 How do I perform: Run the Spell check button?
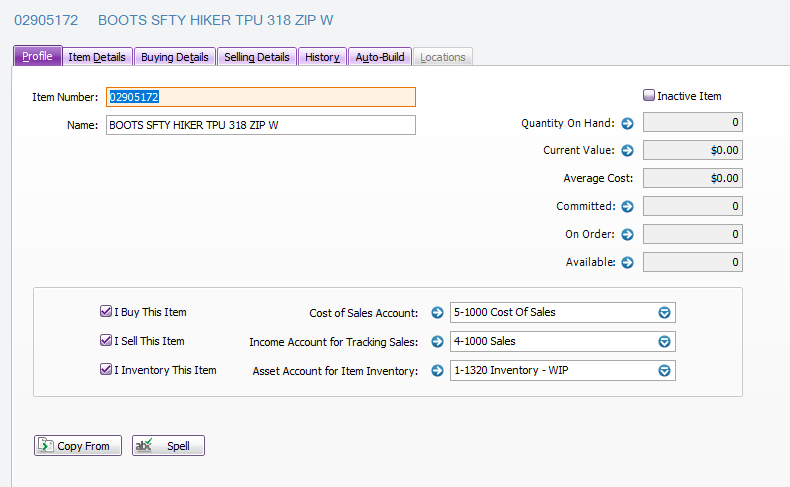(168, 446)
